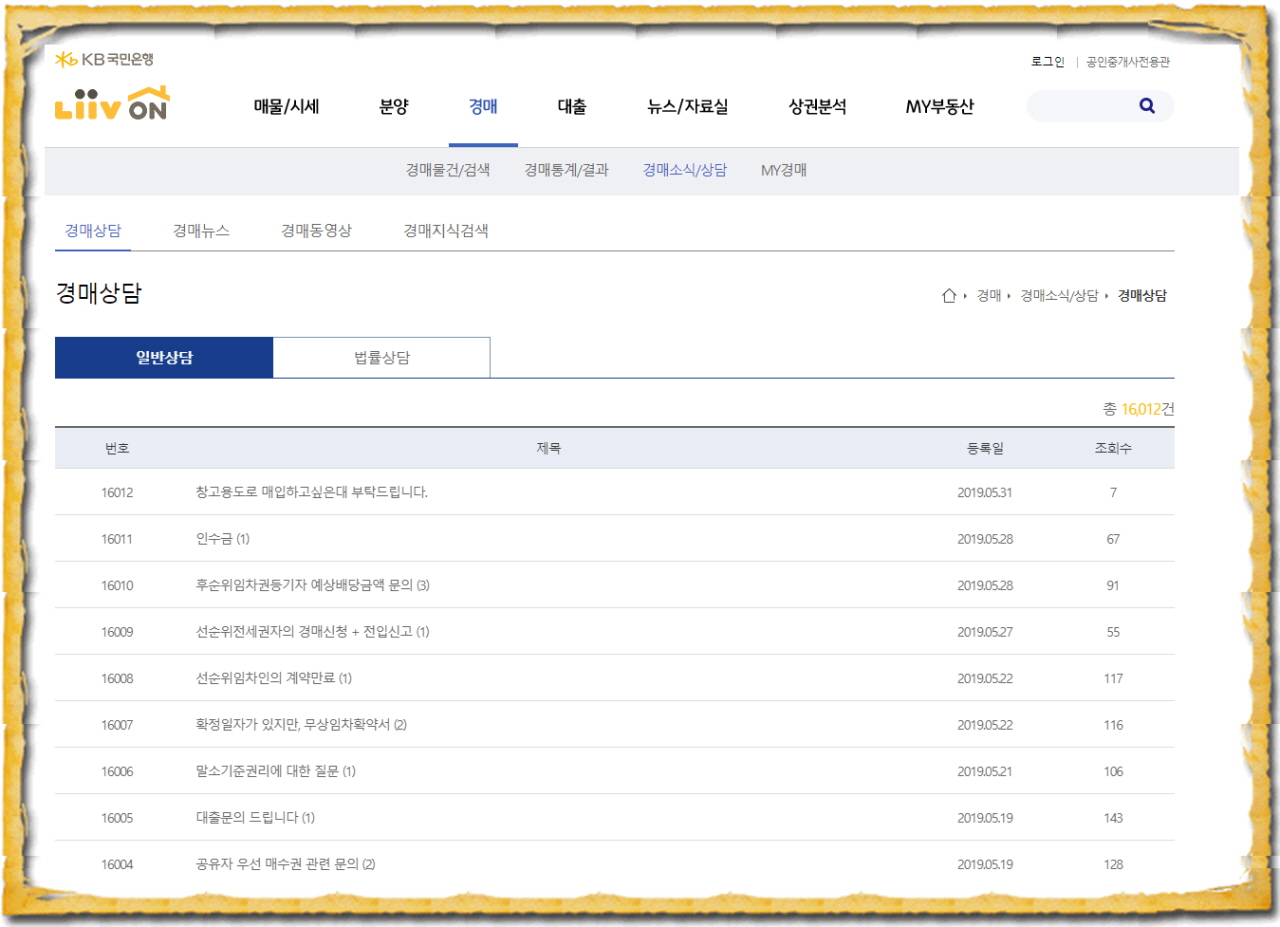Open the 경매 main menu
This screenshot has width=1280, height=927.
483,107
